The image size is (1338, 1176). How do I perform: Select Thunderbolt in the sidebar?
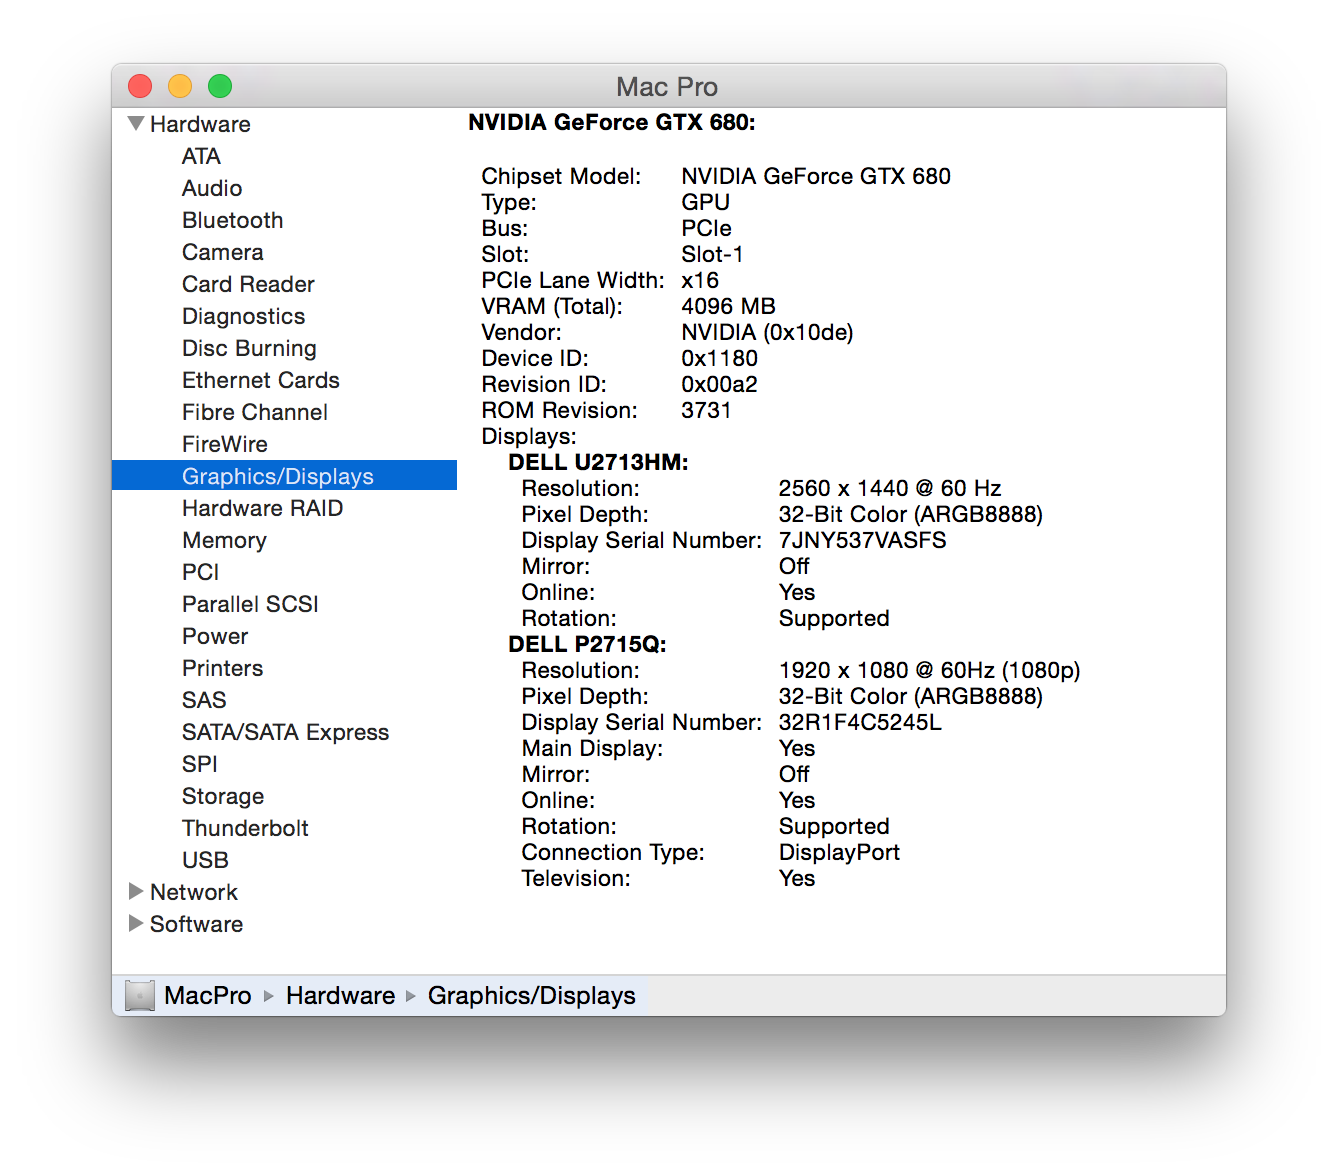click(x=245, y=828)
